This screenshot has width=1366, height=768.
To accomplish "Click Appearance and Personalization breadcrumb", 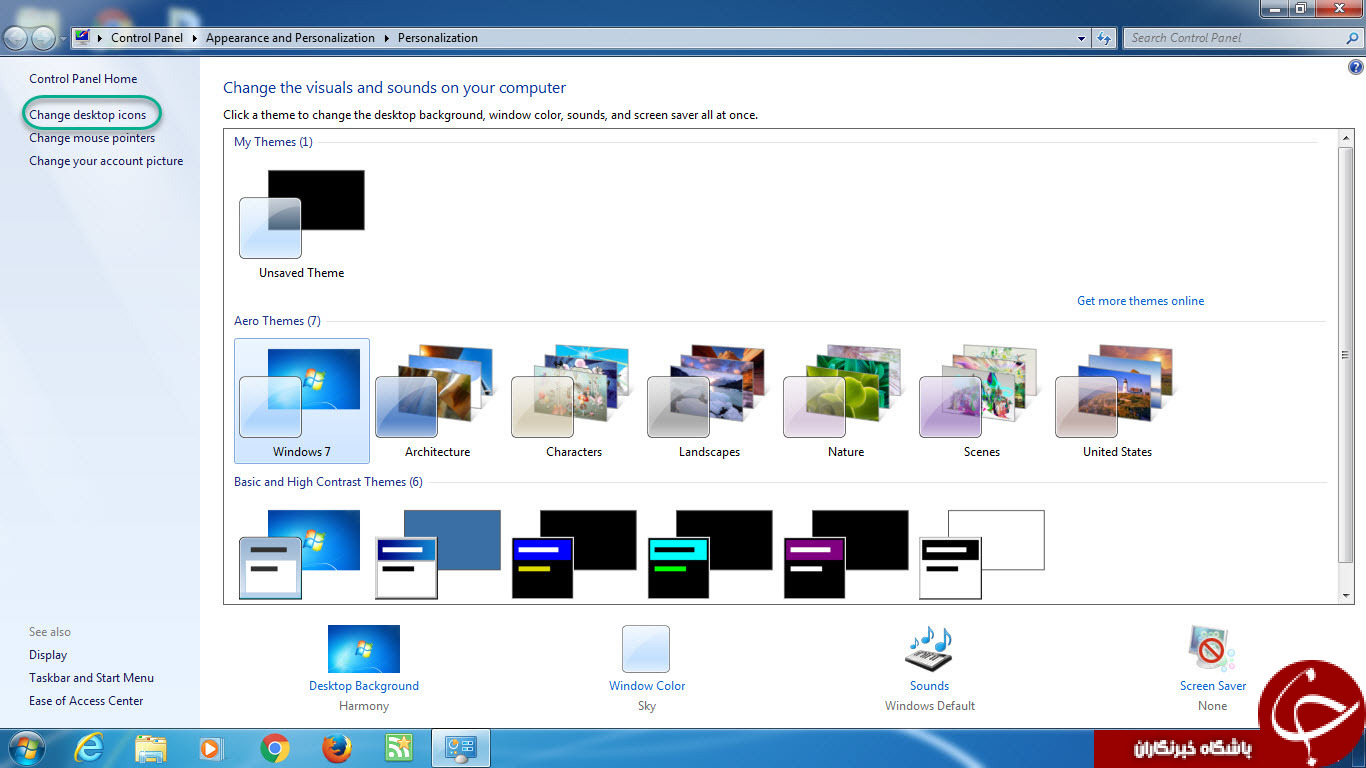I will pos(290,38).
